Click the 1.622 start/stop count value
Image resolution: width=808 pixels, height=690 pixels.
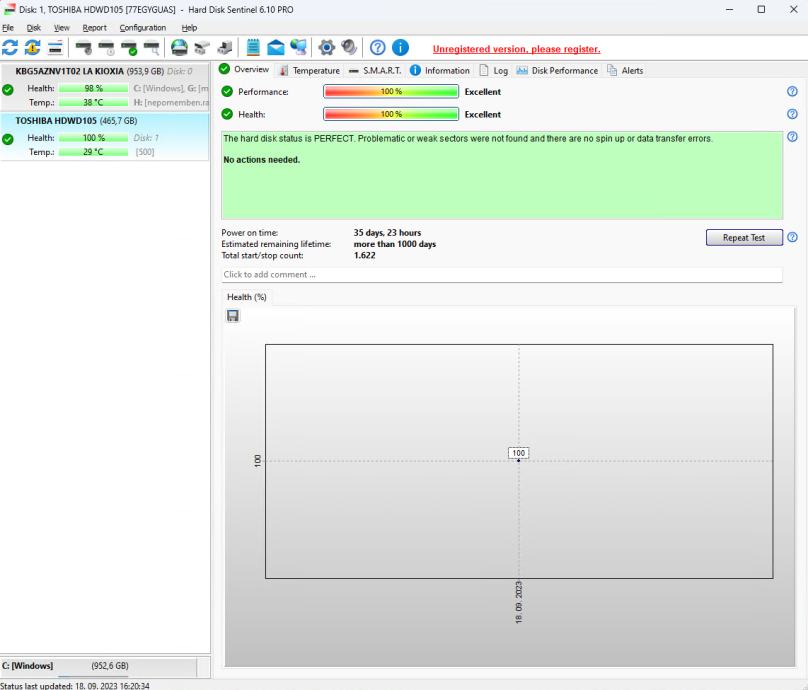tap(364, 256)
